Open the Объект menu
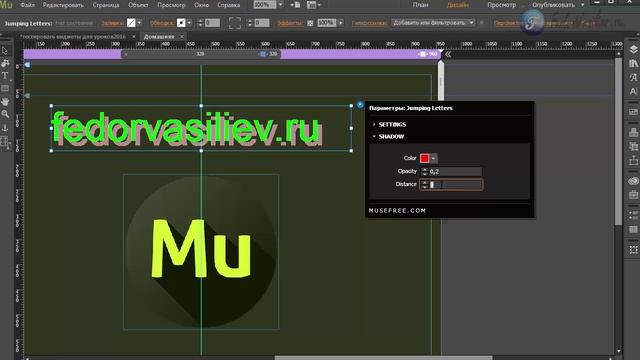 point(138,5)
